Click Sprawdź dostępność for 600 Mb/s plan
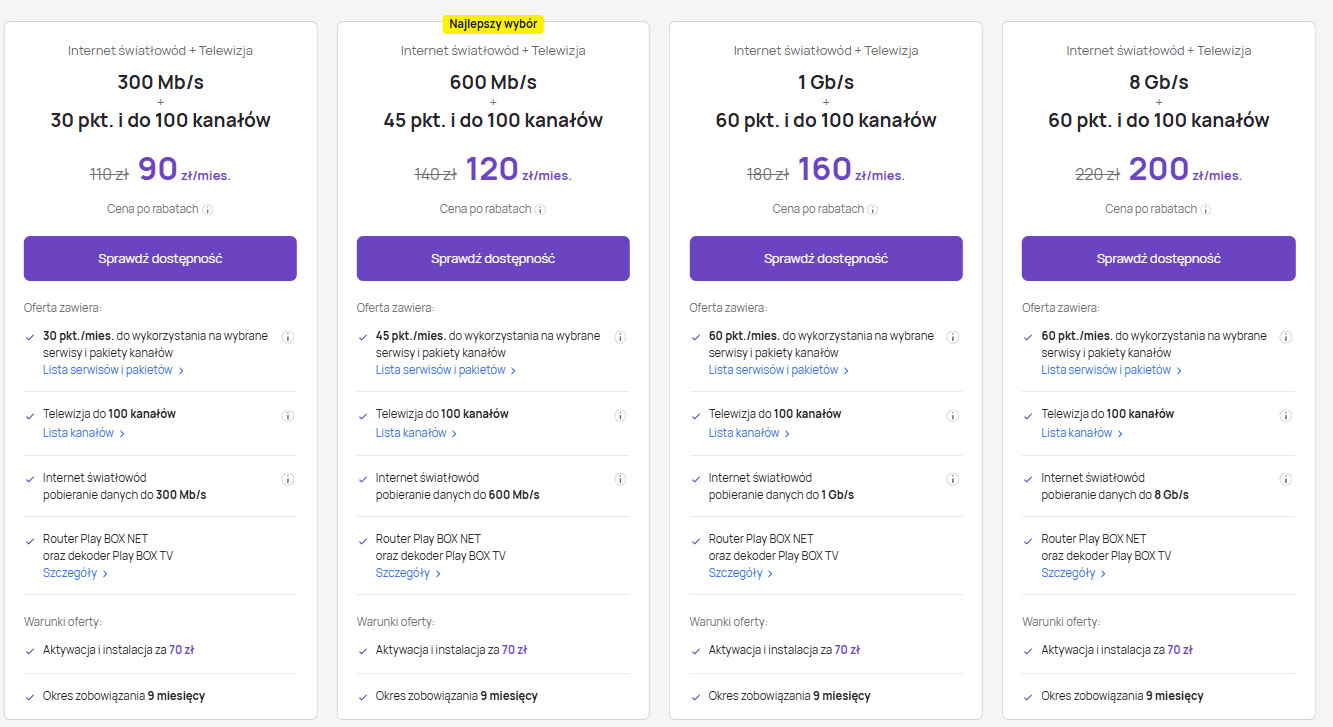Screen dimensions: 1333x727 click(493, 258)
